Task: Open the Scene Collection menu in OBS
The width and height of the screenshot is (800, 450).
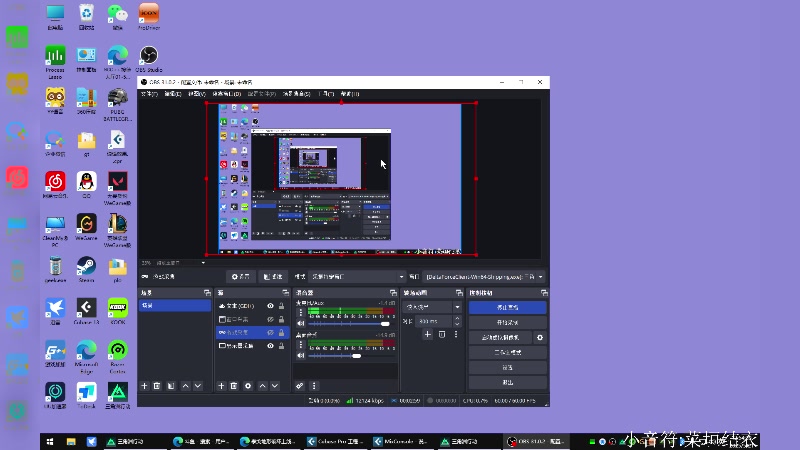Action: (x=296, y=94)
